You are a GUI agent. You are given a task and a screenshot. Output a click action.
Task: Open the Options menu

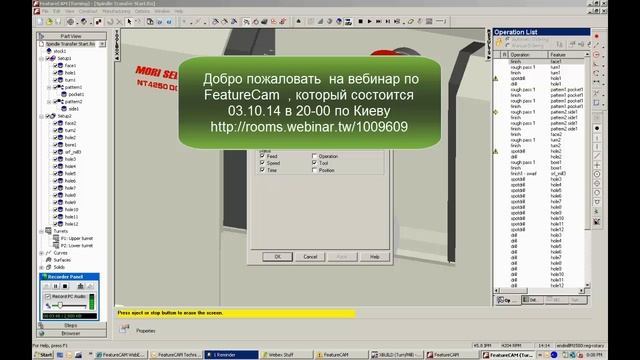pos(142,11)
